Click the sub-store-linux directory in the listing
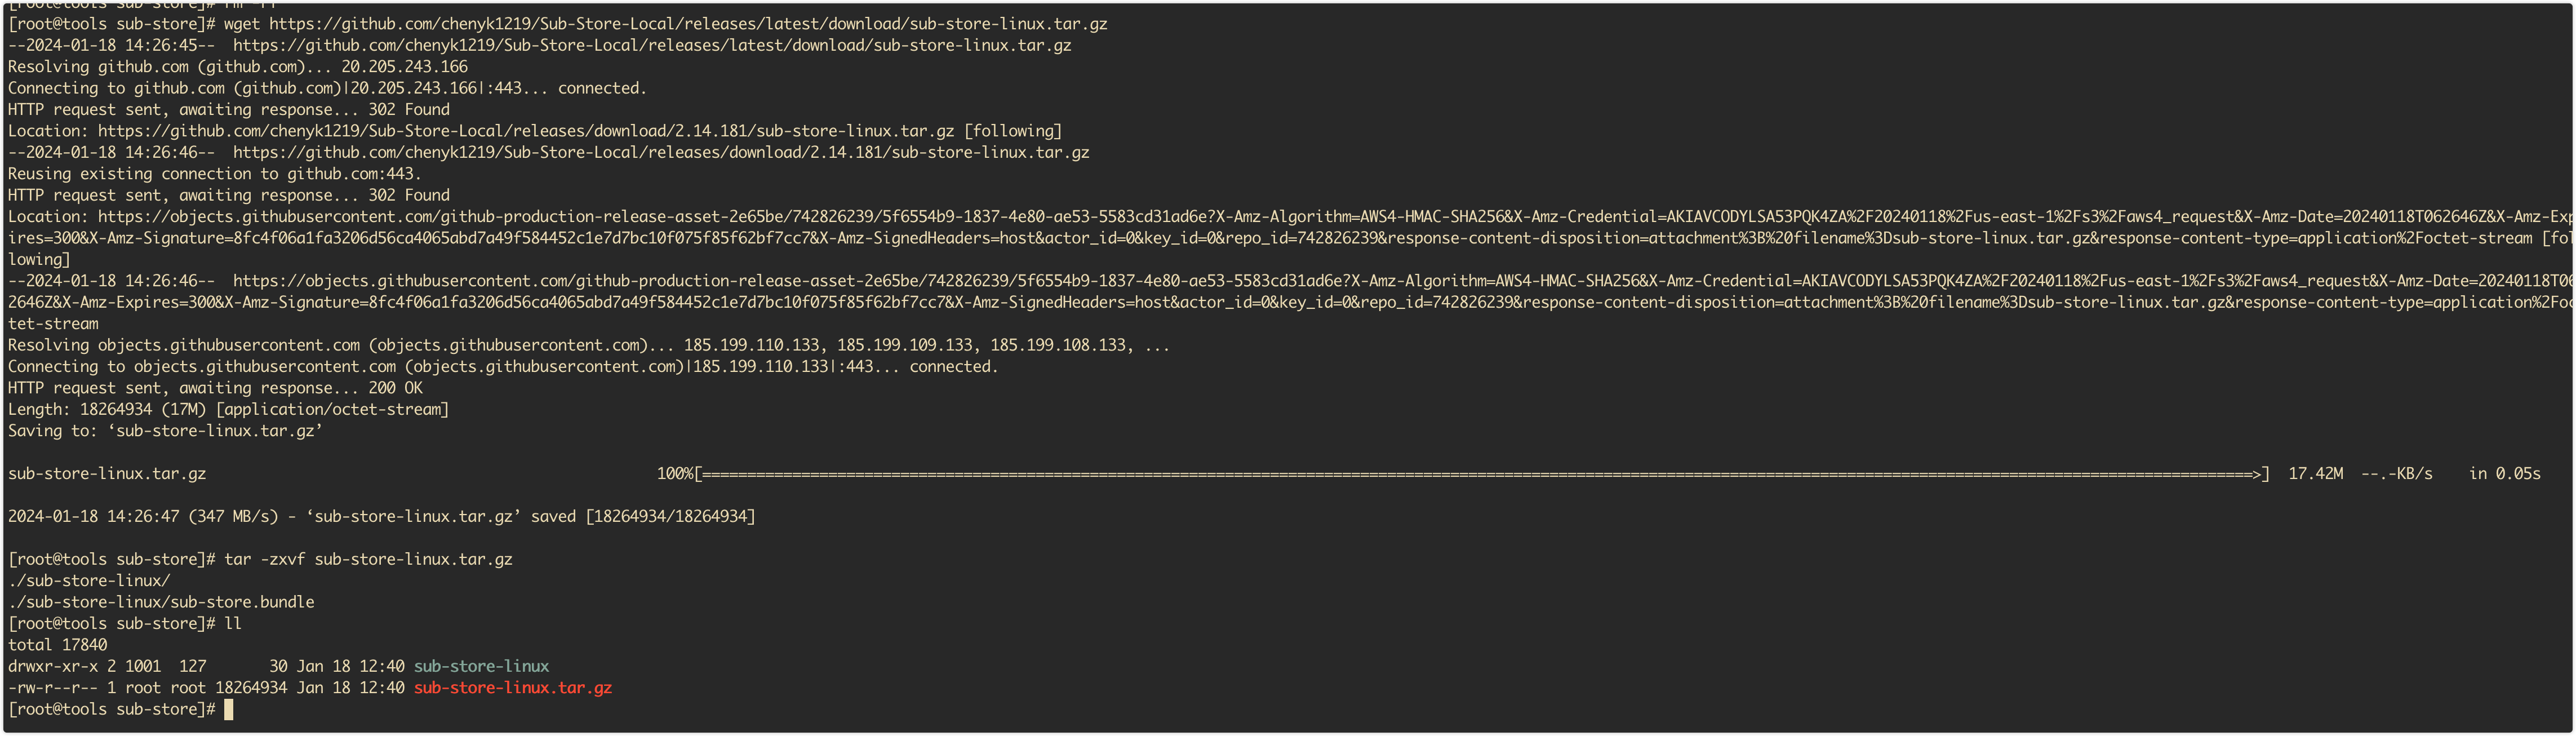 (481, 666)
